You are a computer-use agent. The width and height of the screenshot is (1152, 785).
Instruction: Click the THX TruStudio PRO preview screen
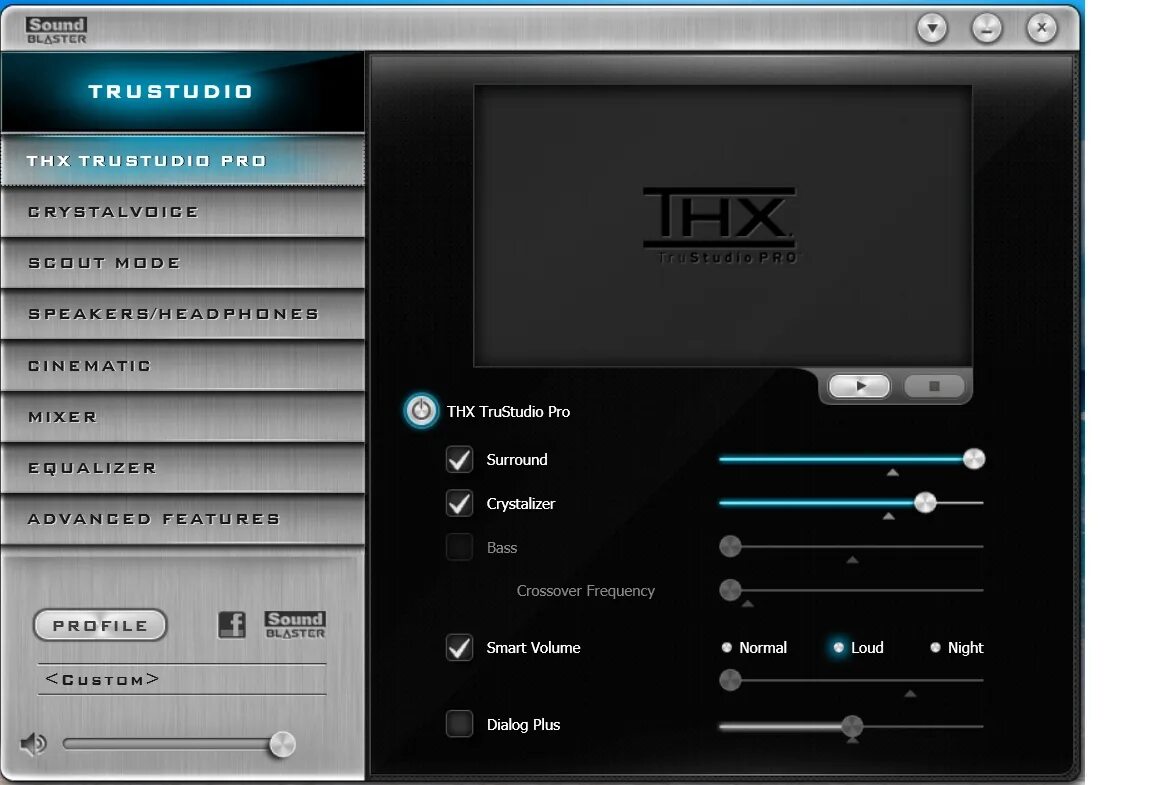point(723,226)
